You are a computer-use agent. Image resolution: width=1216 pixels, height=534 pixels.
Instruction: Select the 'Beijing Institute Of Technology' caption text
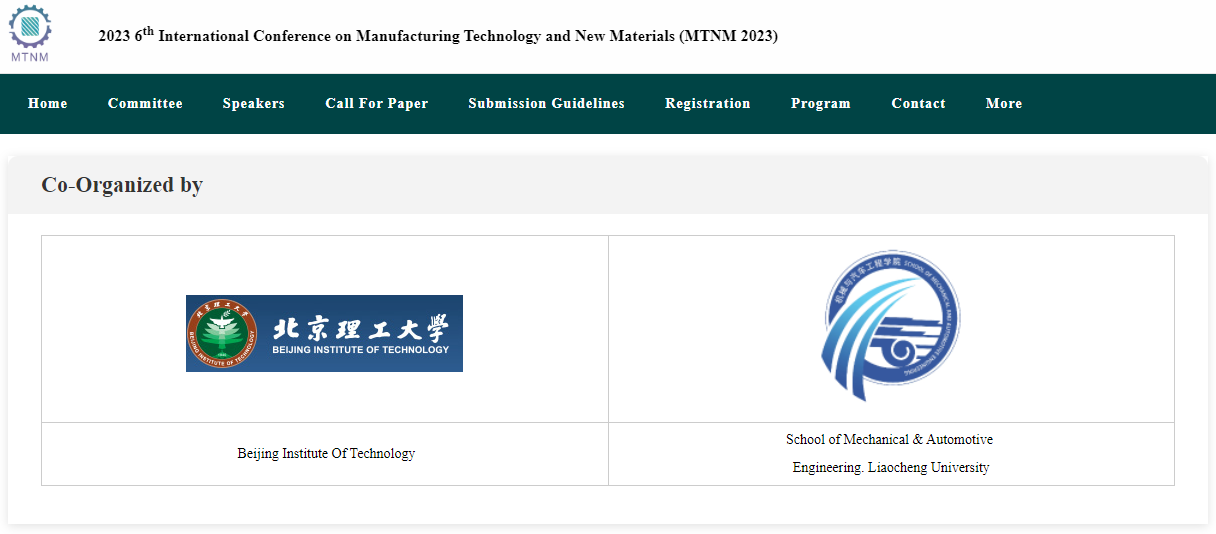(326, 453)
